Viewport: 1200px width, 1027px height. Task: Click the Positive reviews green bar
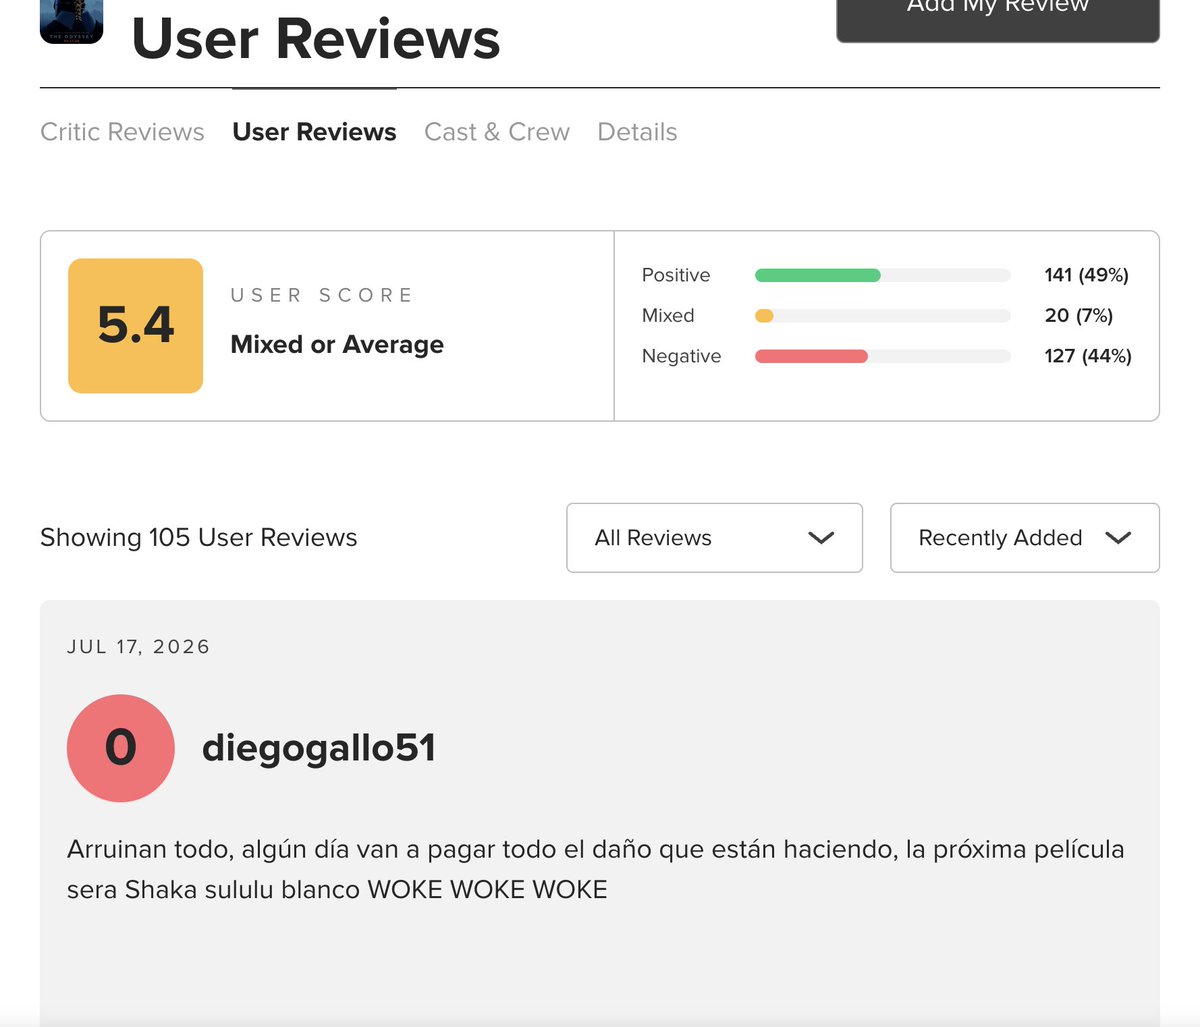pyautogui.click(x=818, y=275)
